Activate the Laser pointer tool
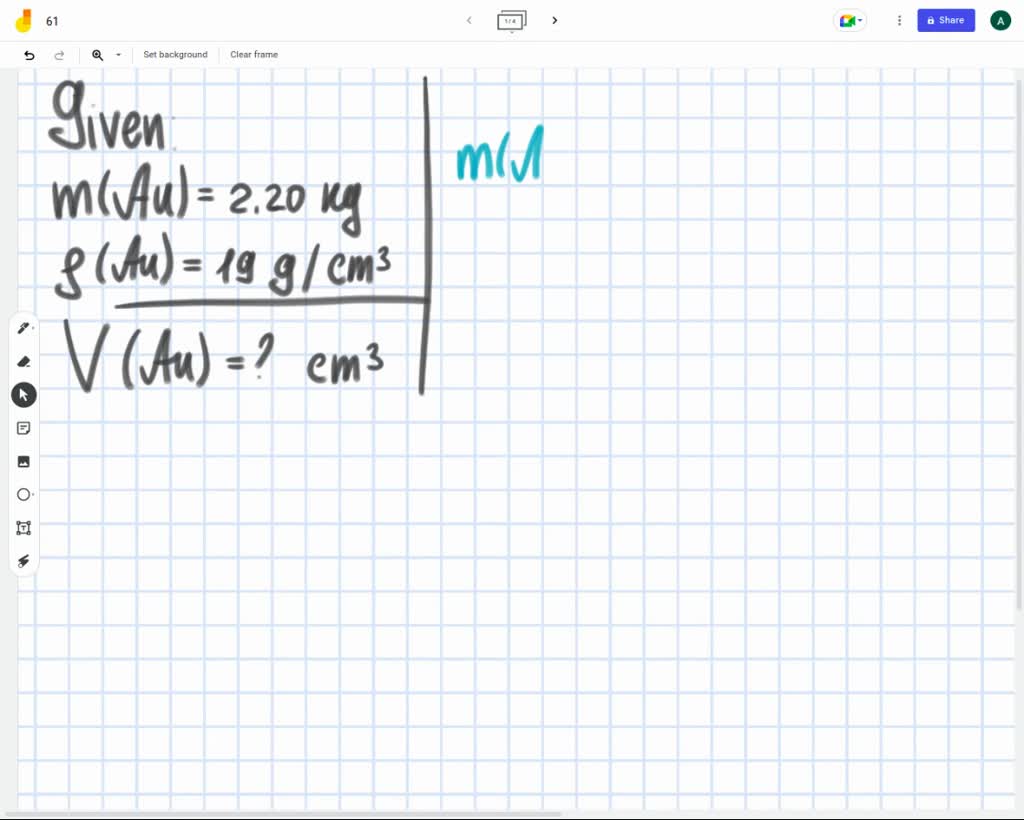The height and width of the screenshot is (820, 1024). (x=24, y=561)
